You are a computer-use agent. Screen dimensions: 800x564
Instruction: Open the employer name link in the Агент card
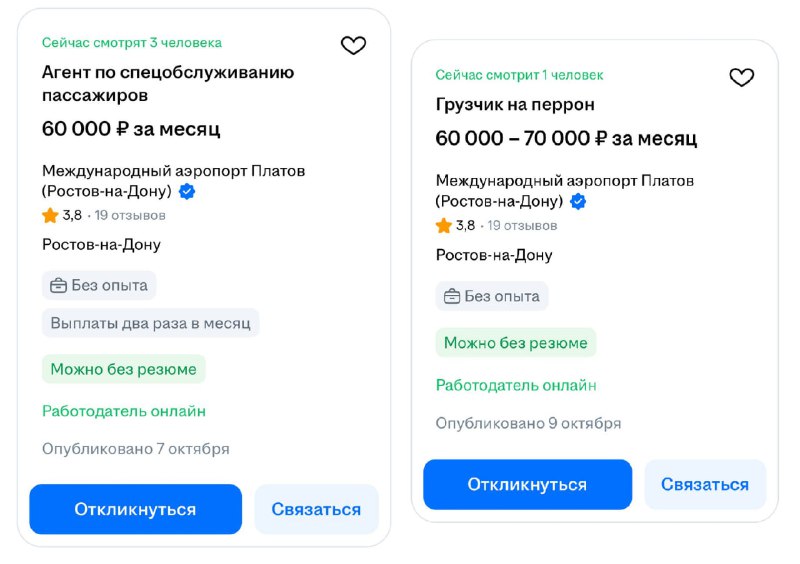coord(173,180)
